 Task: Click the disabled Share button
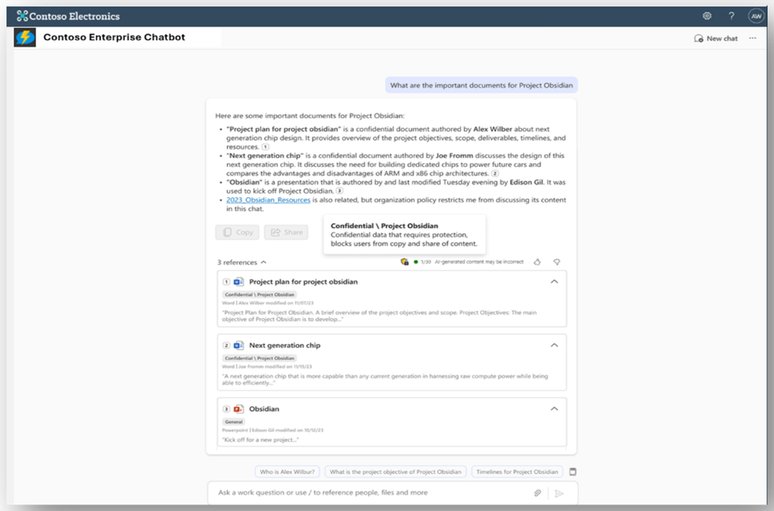tap(286, 232)
